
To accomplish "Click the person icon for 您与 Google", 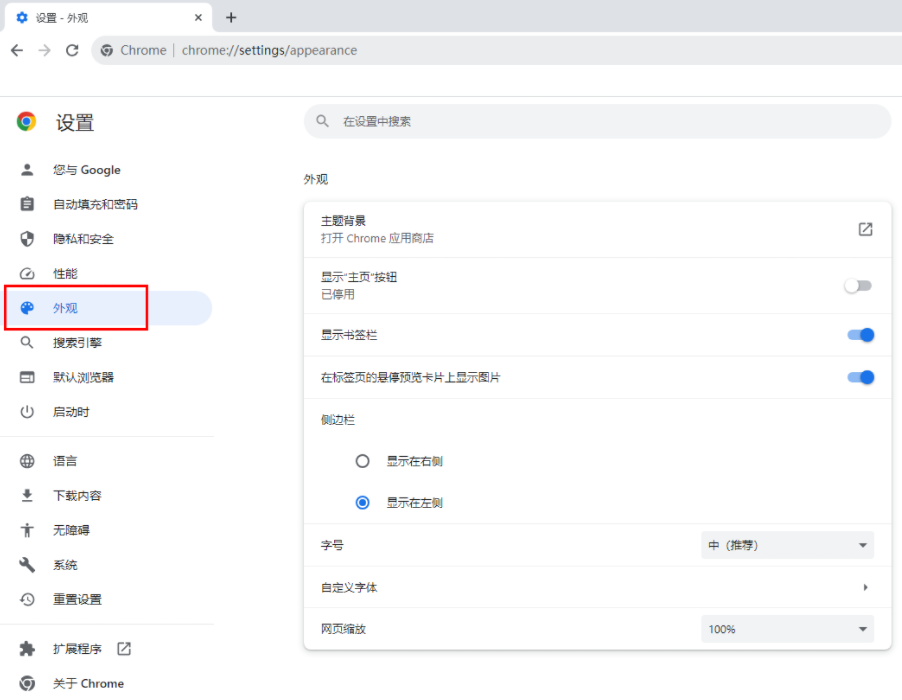I will click(x=27, y=170).
